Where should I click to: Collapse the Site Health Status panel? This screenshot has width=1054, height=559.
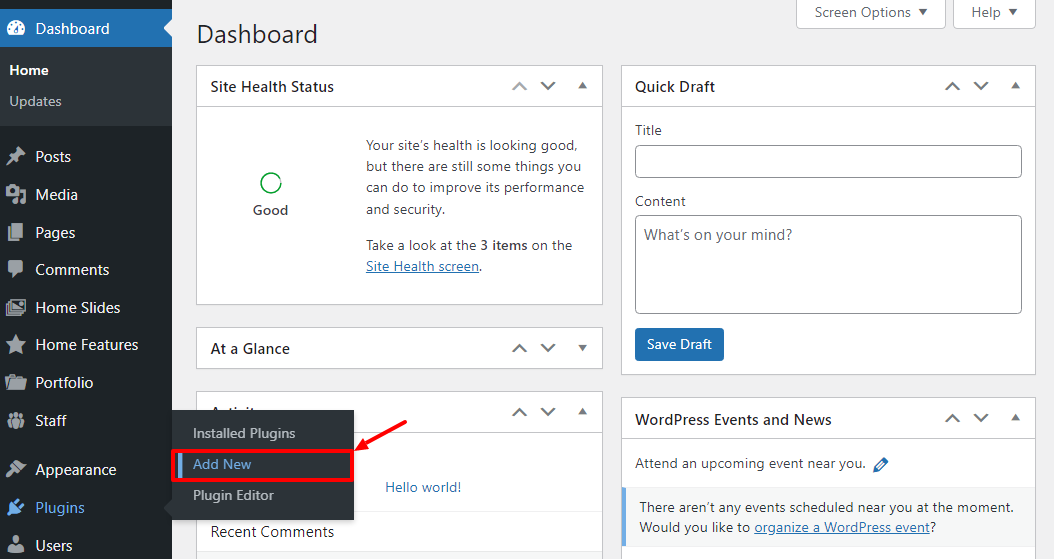[583, 86]
